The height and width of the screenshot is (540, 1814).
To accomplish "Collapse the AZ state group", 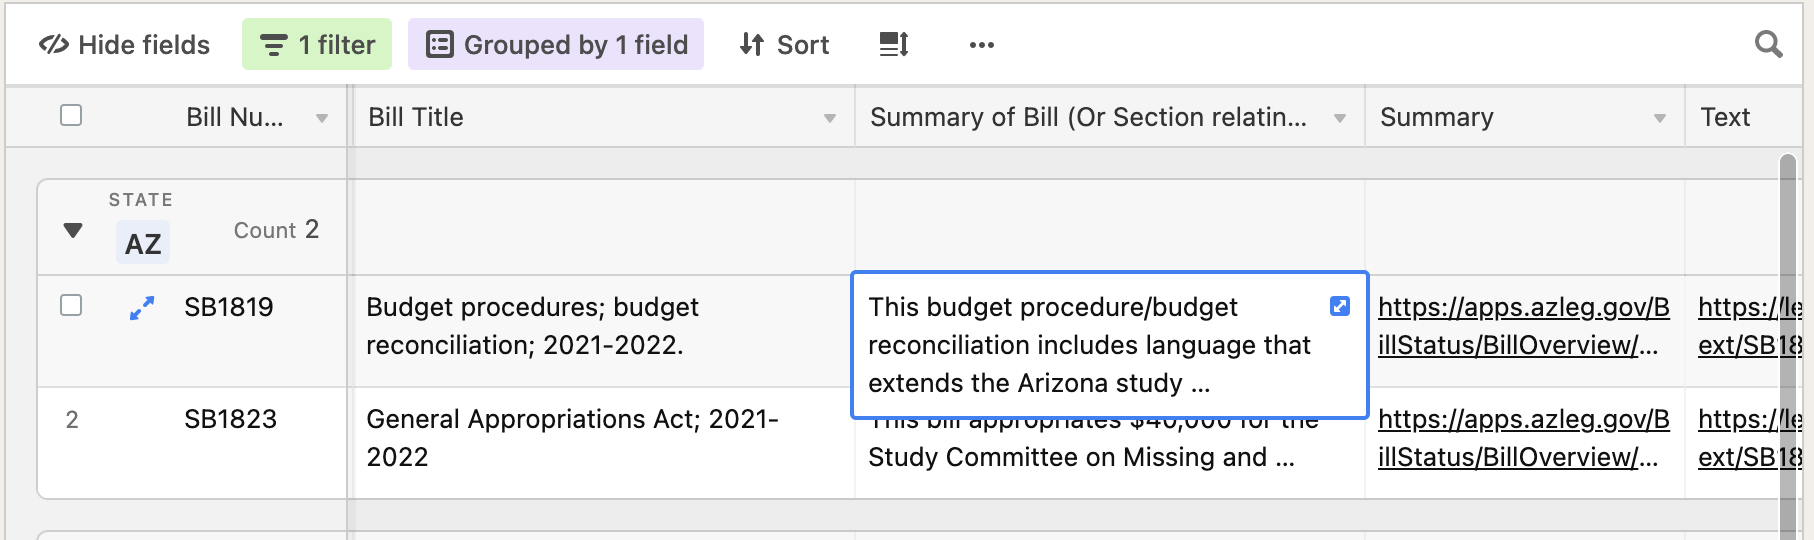I will tap(73, 230).
